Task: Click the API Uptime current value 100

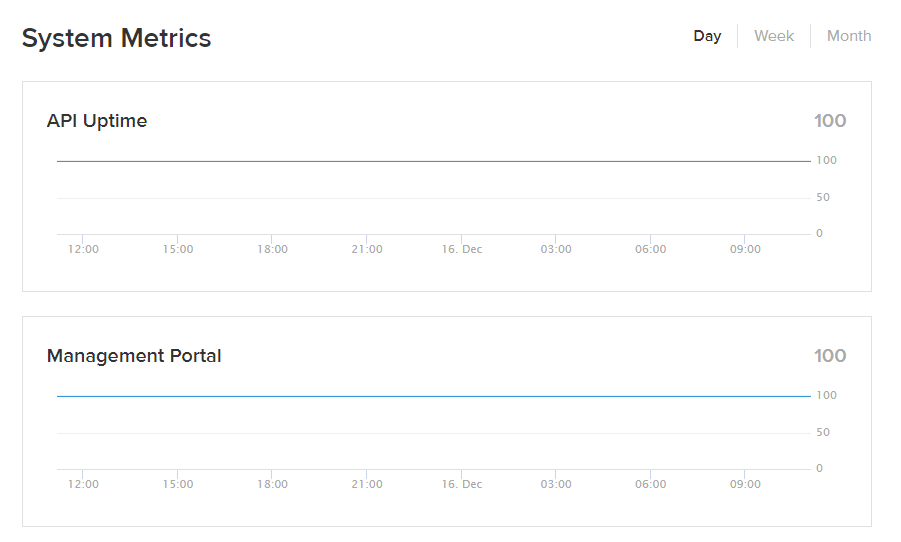Action: (x=830, y=121)
